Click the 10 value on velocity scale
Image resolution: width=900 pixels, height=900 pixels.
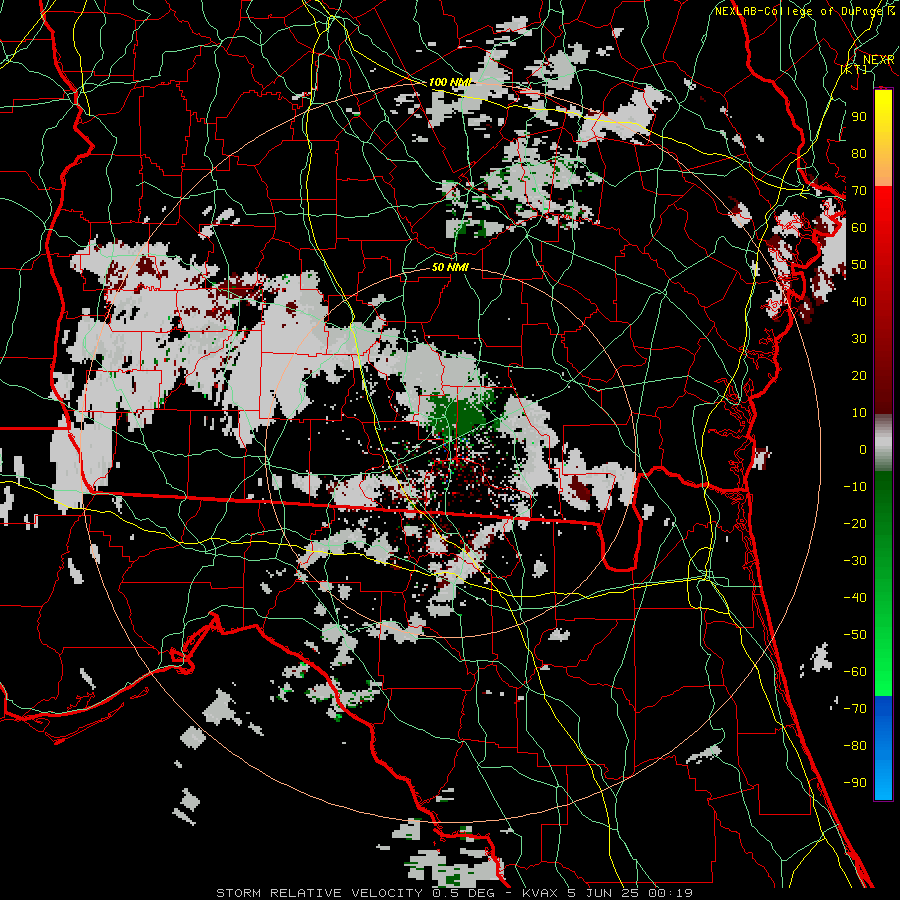tap(859, 413)
